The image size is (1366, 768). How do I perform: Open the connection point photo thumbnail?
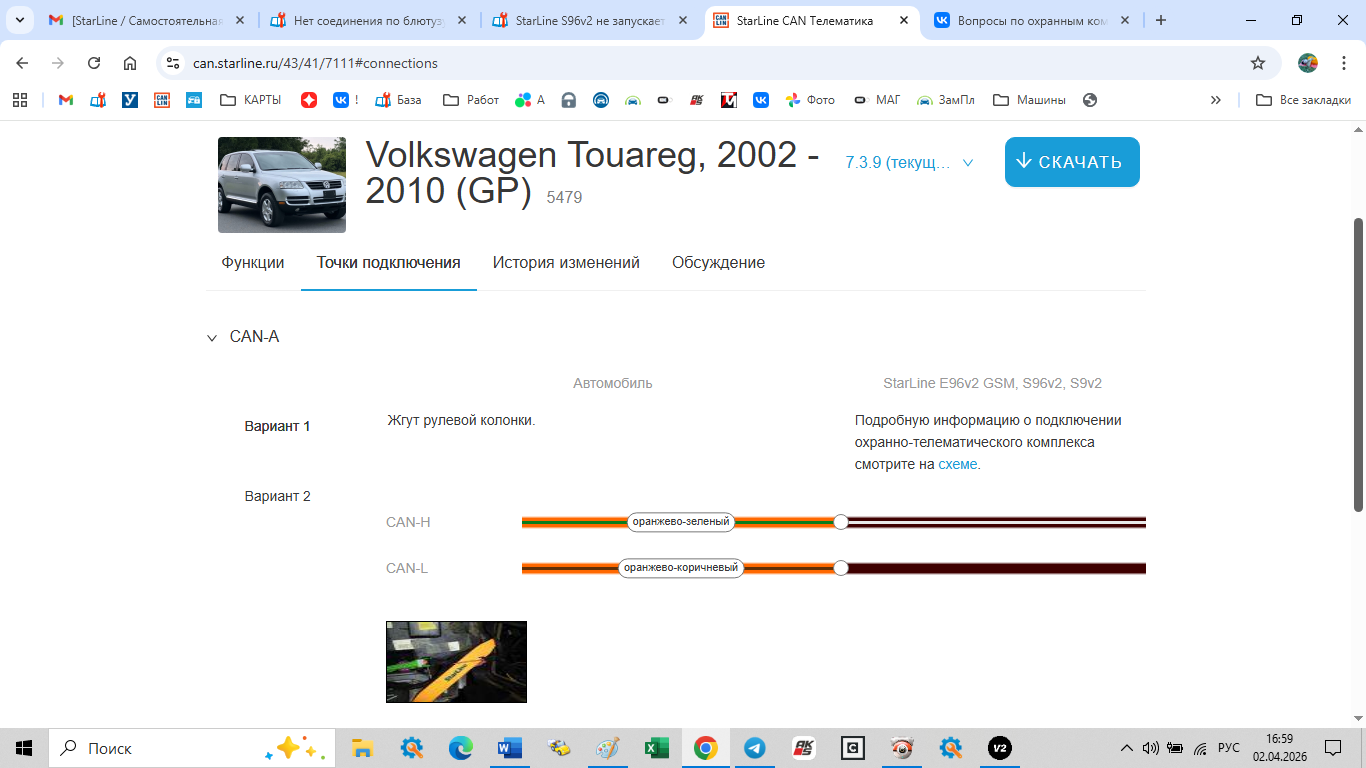(x=456, y=662)
